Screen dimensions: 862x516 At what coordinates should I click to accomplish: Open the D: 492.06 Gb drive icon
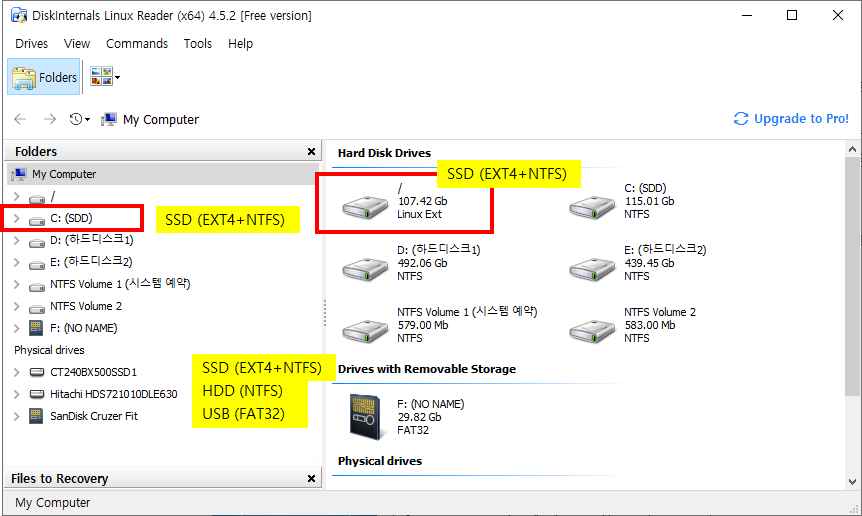pyautogui.click(x=366, y=269)
